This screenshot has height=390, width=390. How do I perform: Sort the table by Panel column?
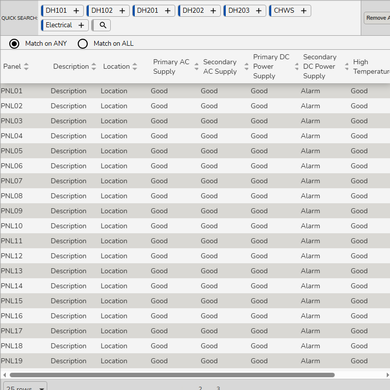pyautogui.click(x=26, y=66)
